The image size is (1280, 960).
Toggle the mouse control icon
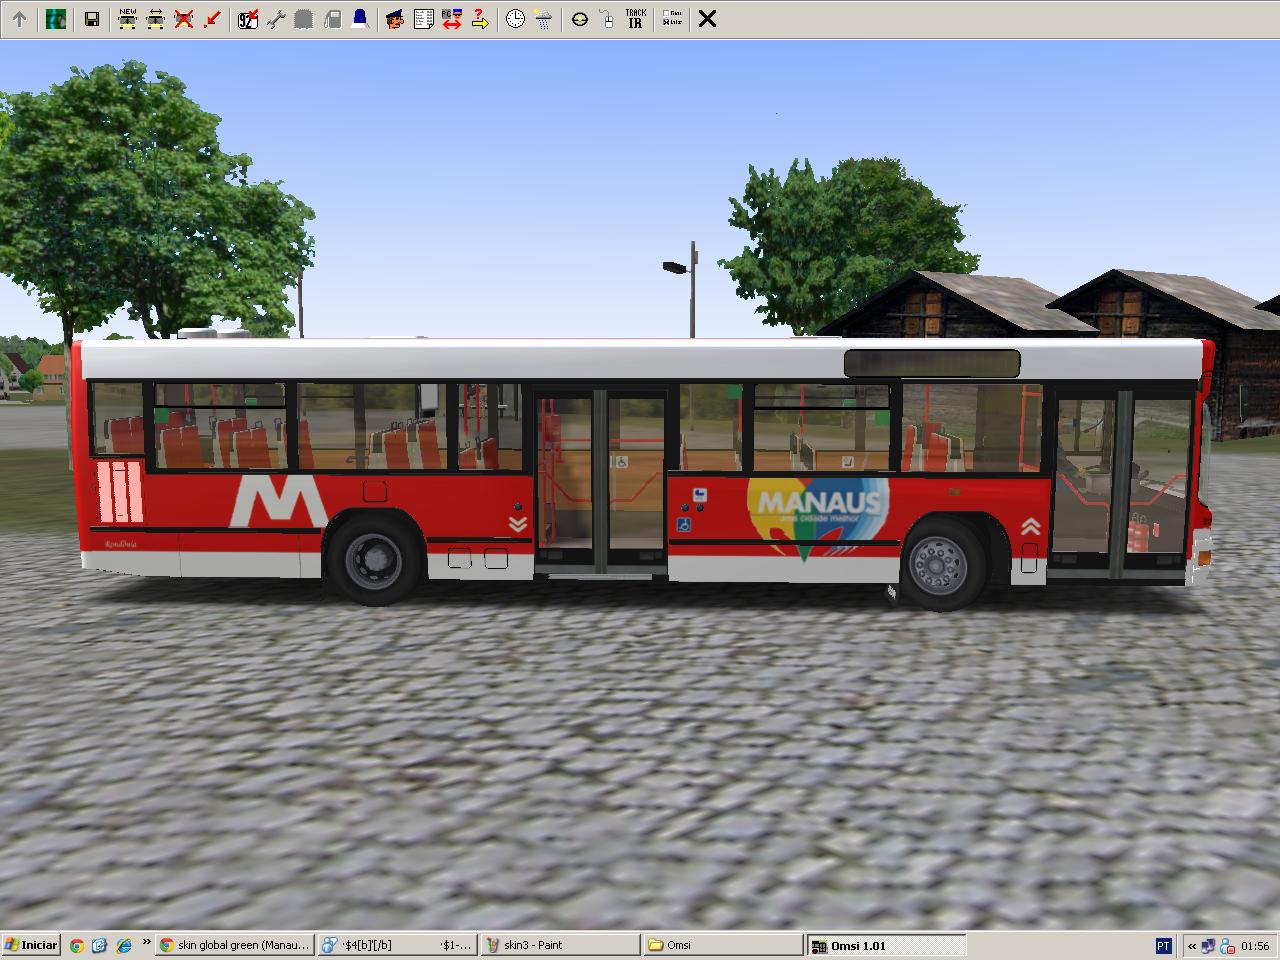(x=607, y=18)
